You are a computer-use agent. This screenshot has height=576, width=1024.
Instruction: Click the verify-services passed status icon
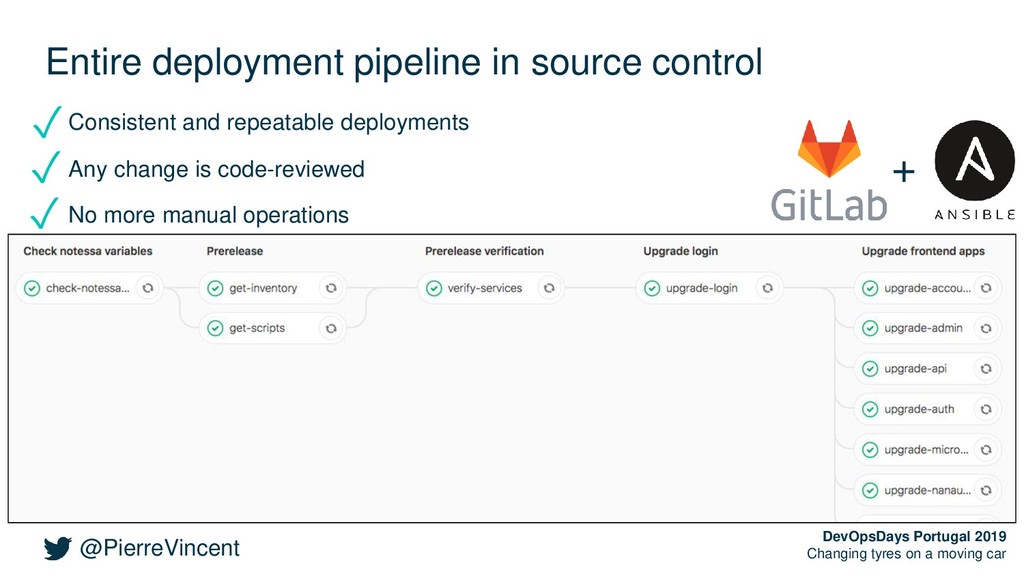pyautogui.click(x=434, y=289)
